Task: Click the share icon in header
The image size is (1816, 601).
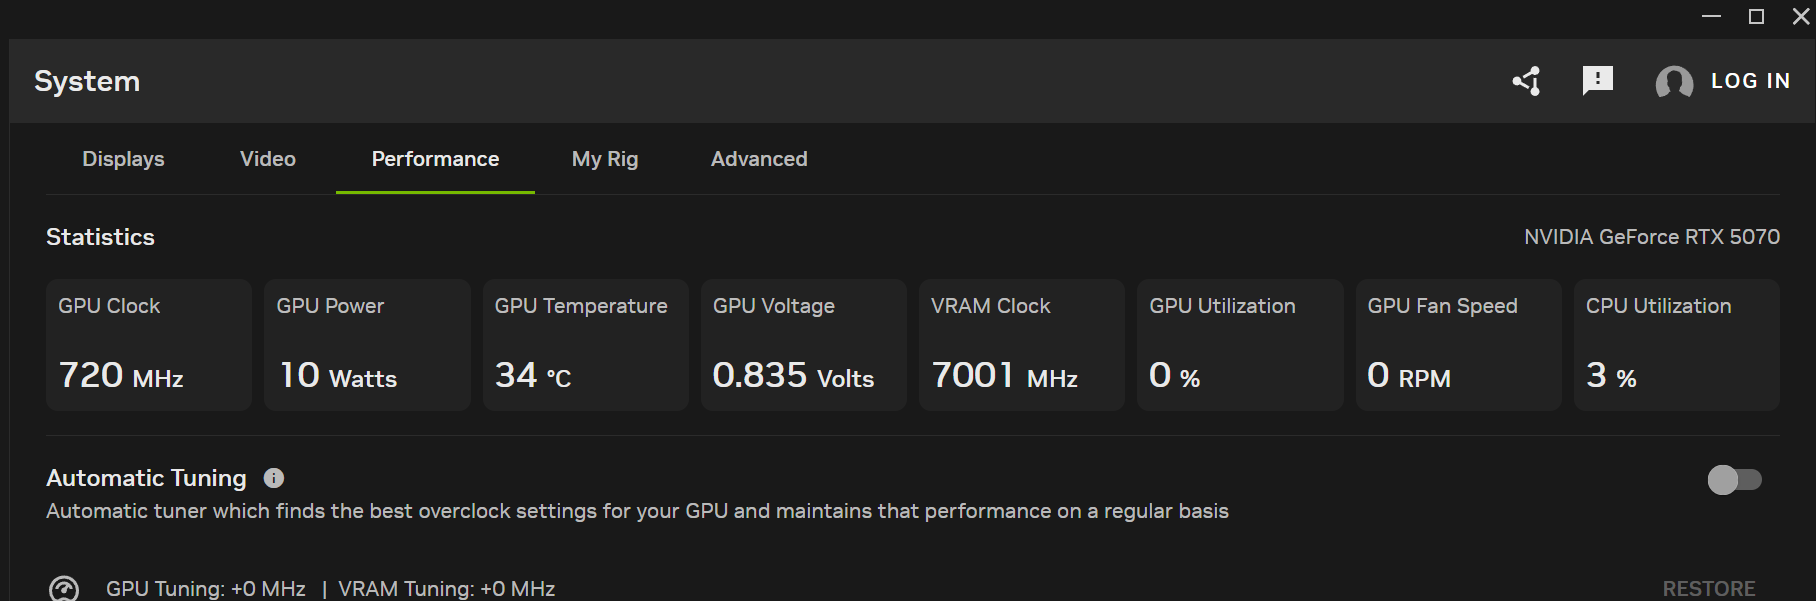Action: pyautogui.click(x=1526, y=81)
